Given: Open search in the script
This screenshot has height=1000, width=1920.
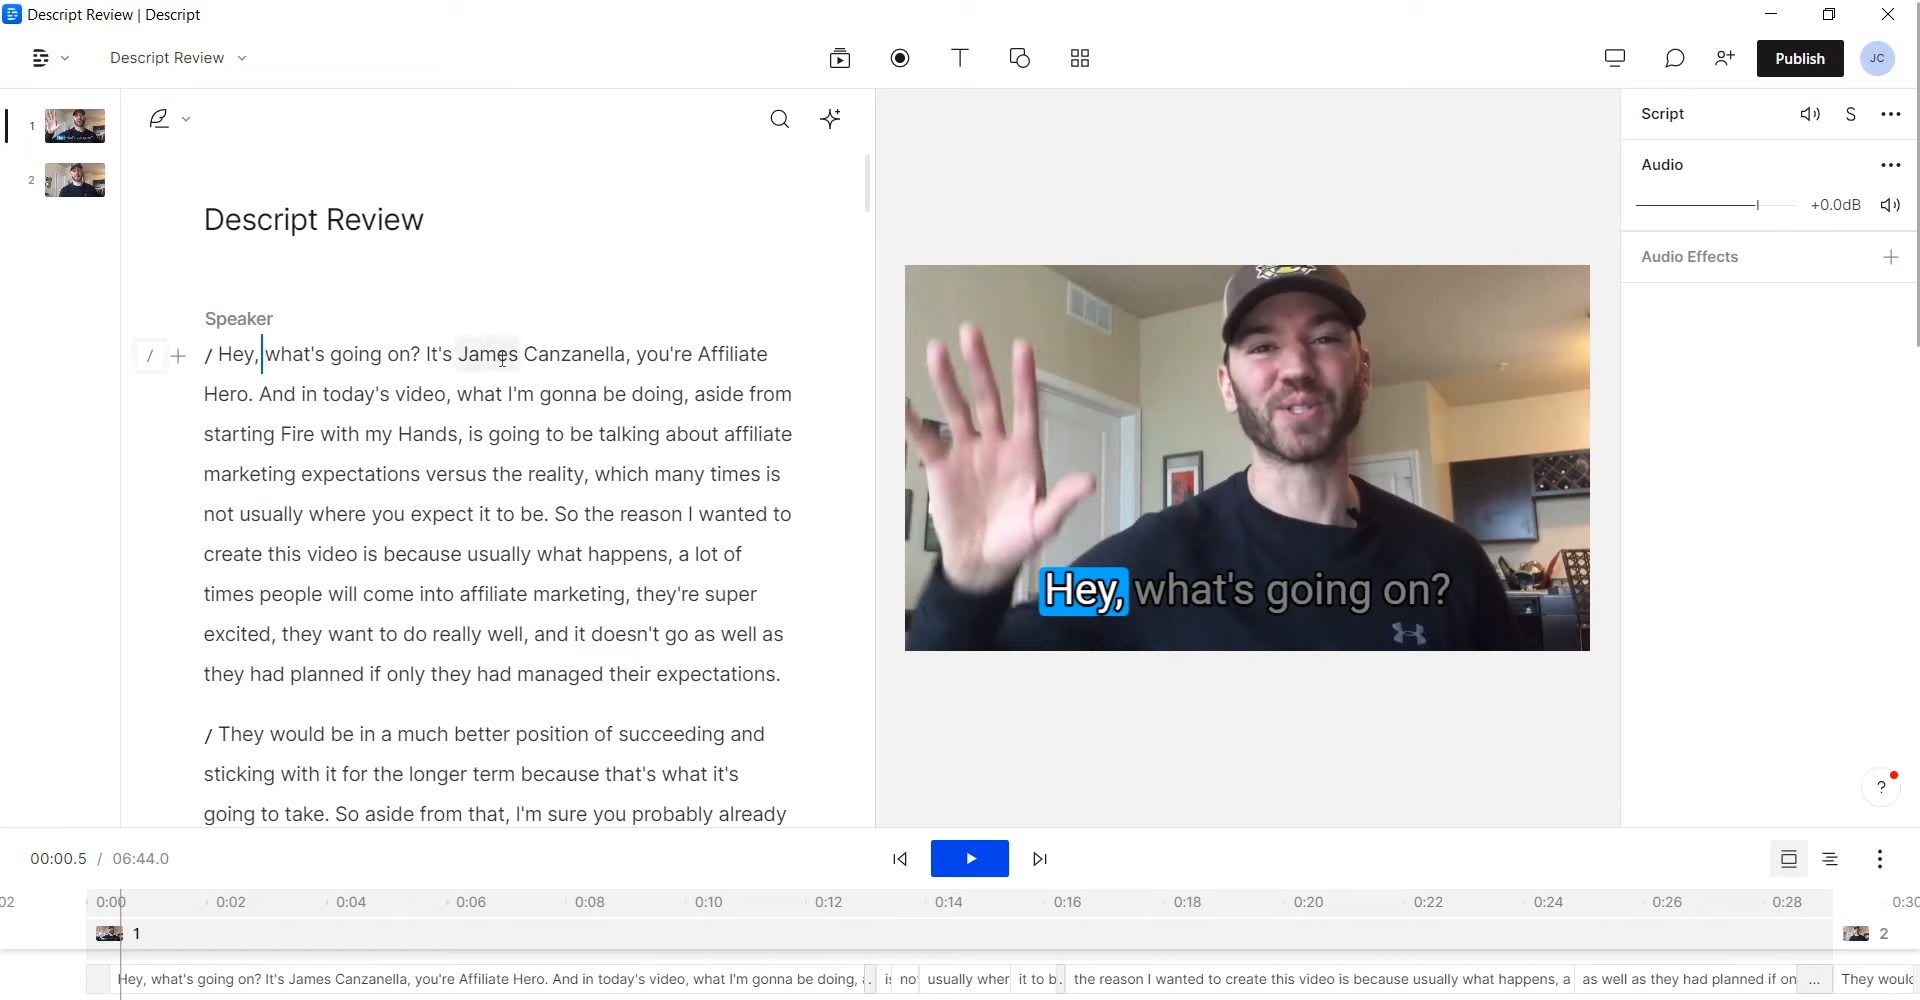Looking at the screenshot, I should point(780,119).
